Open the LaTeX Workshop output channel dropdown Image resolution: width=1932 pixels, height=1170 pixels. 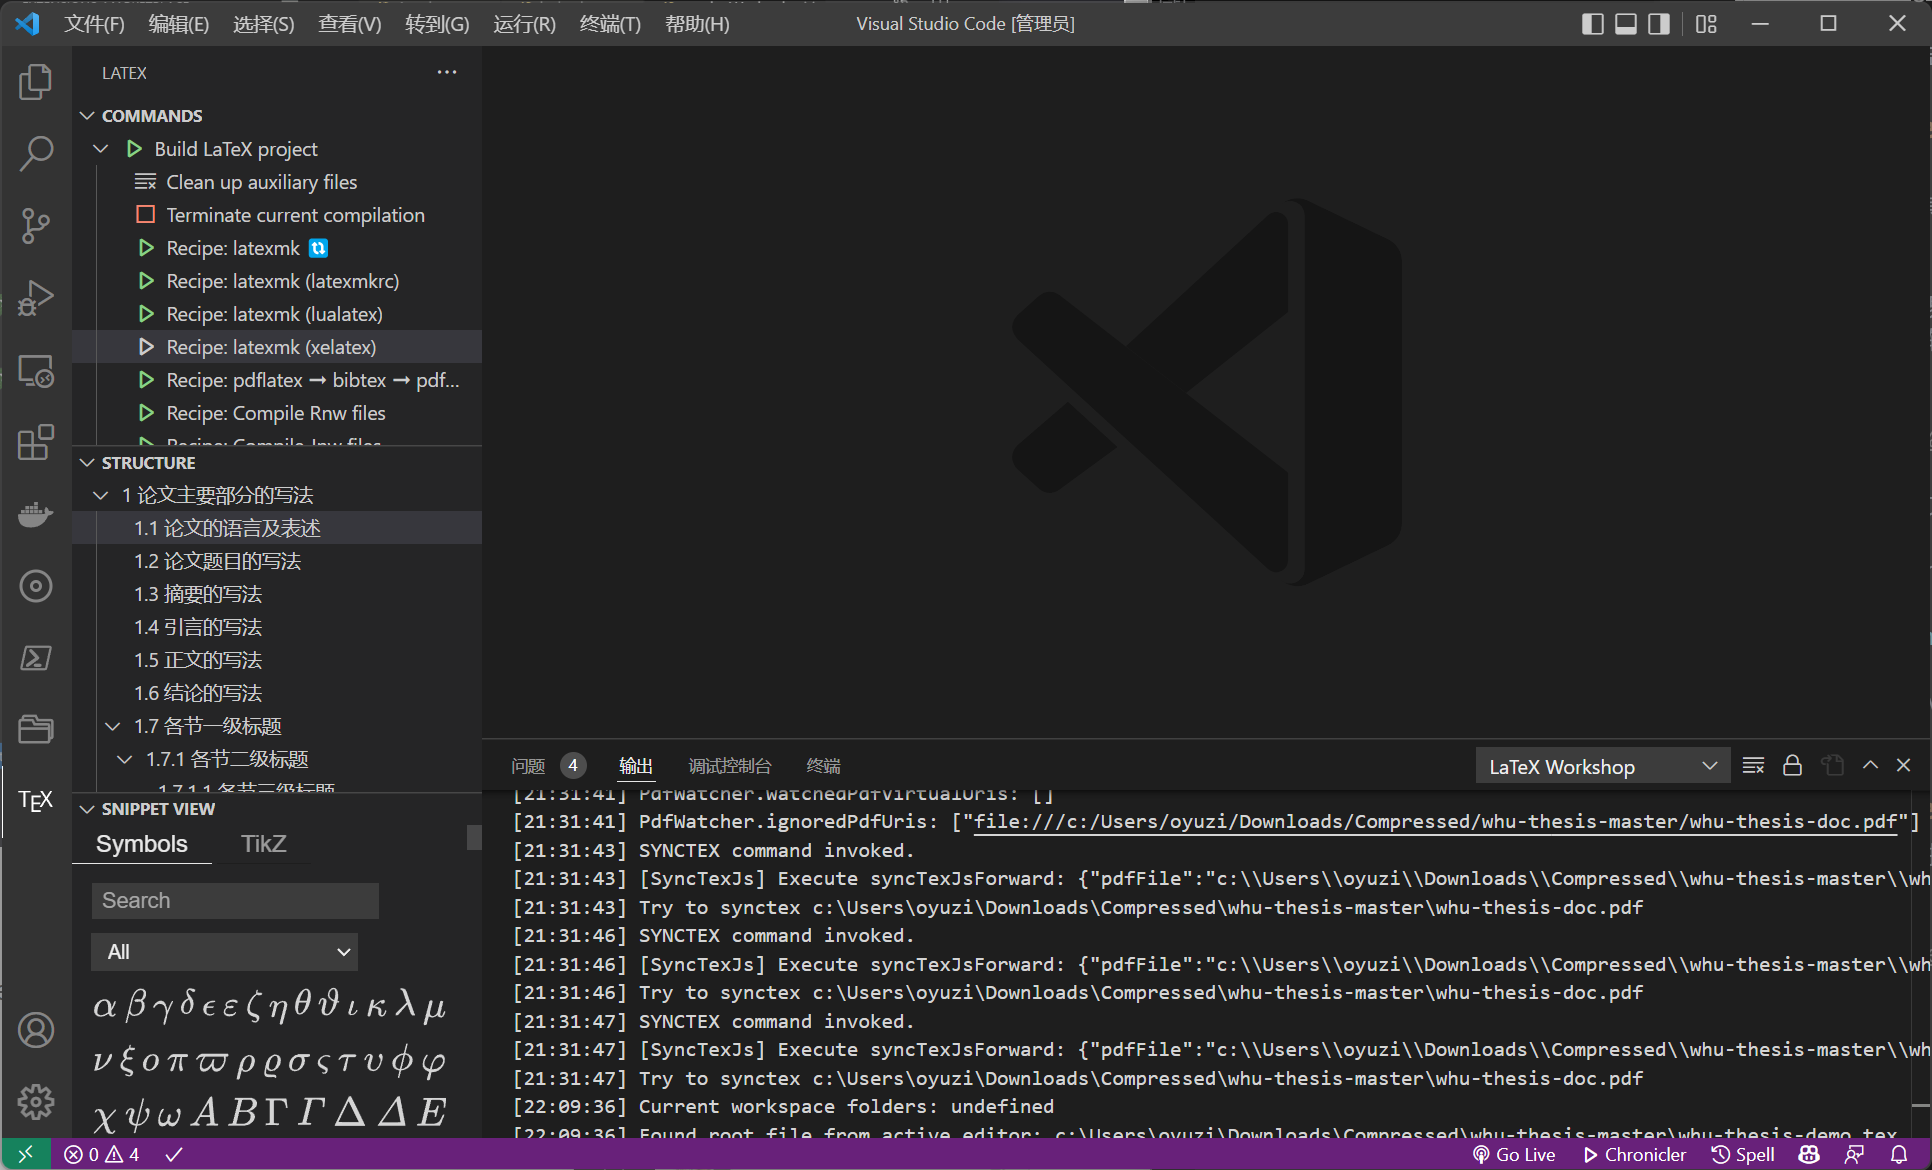1603,766
